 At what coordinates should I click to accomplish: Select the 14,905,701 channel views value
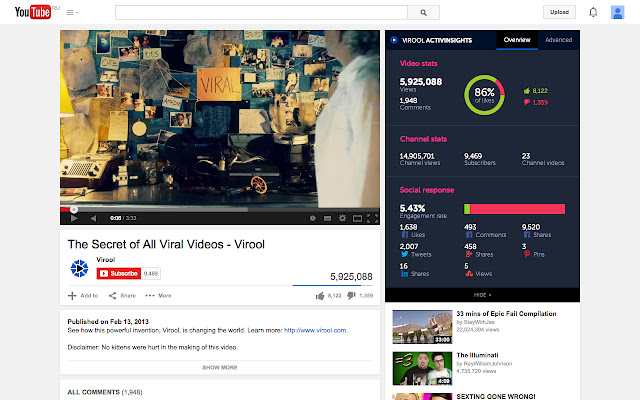pos(417,156)
